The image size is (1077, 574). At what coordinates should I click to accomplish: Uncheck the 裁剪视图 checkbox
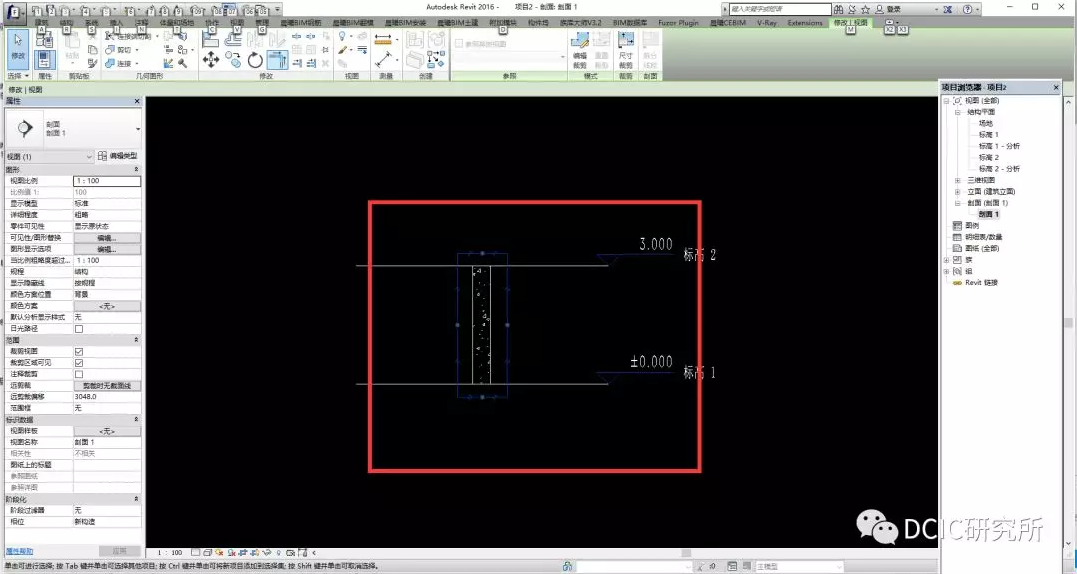click(79, 352)
